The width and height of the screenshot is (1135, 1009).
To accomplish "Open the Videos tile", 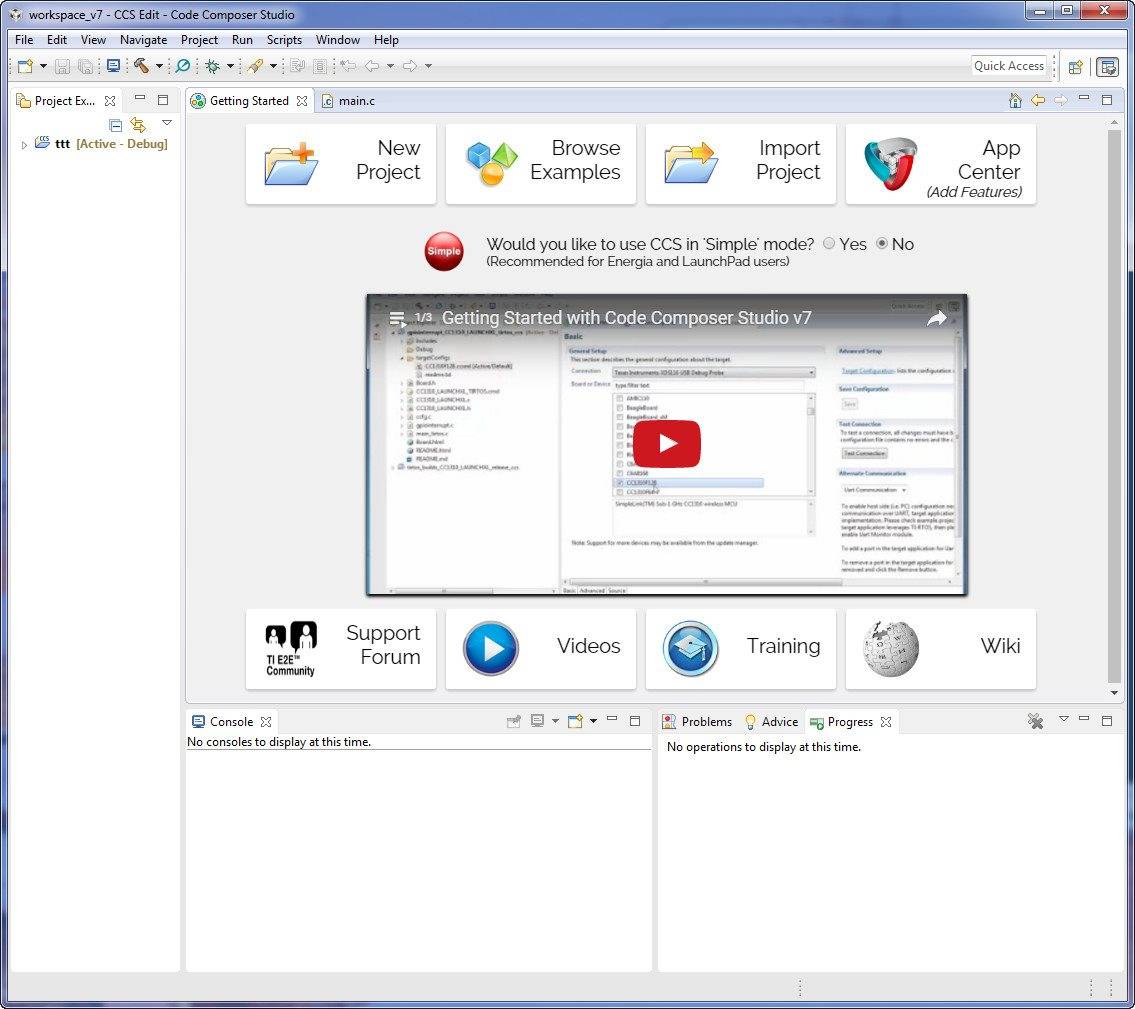I will coord(541,649).
